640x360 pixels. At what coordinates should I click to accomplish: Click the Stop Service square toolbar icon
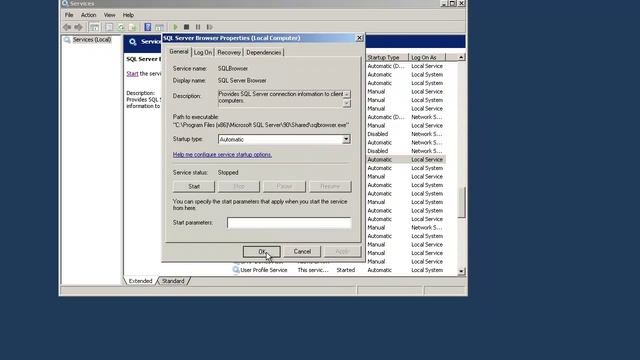pyautogui.click(x=187, y=27)
